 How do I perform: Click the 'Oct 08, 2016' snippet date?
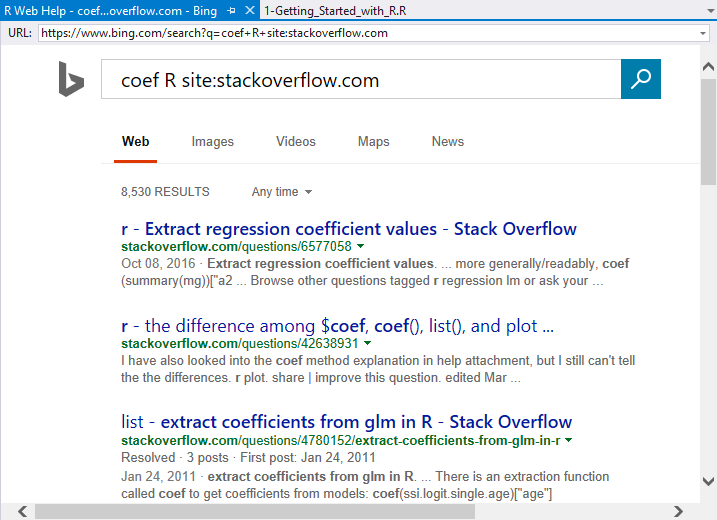pyautogui.click(x=158, y=263)
